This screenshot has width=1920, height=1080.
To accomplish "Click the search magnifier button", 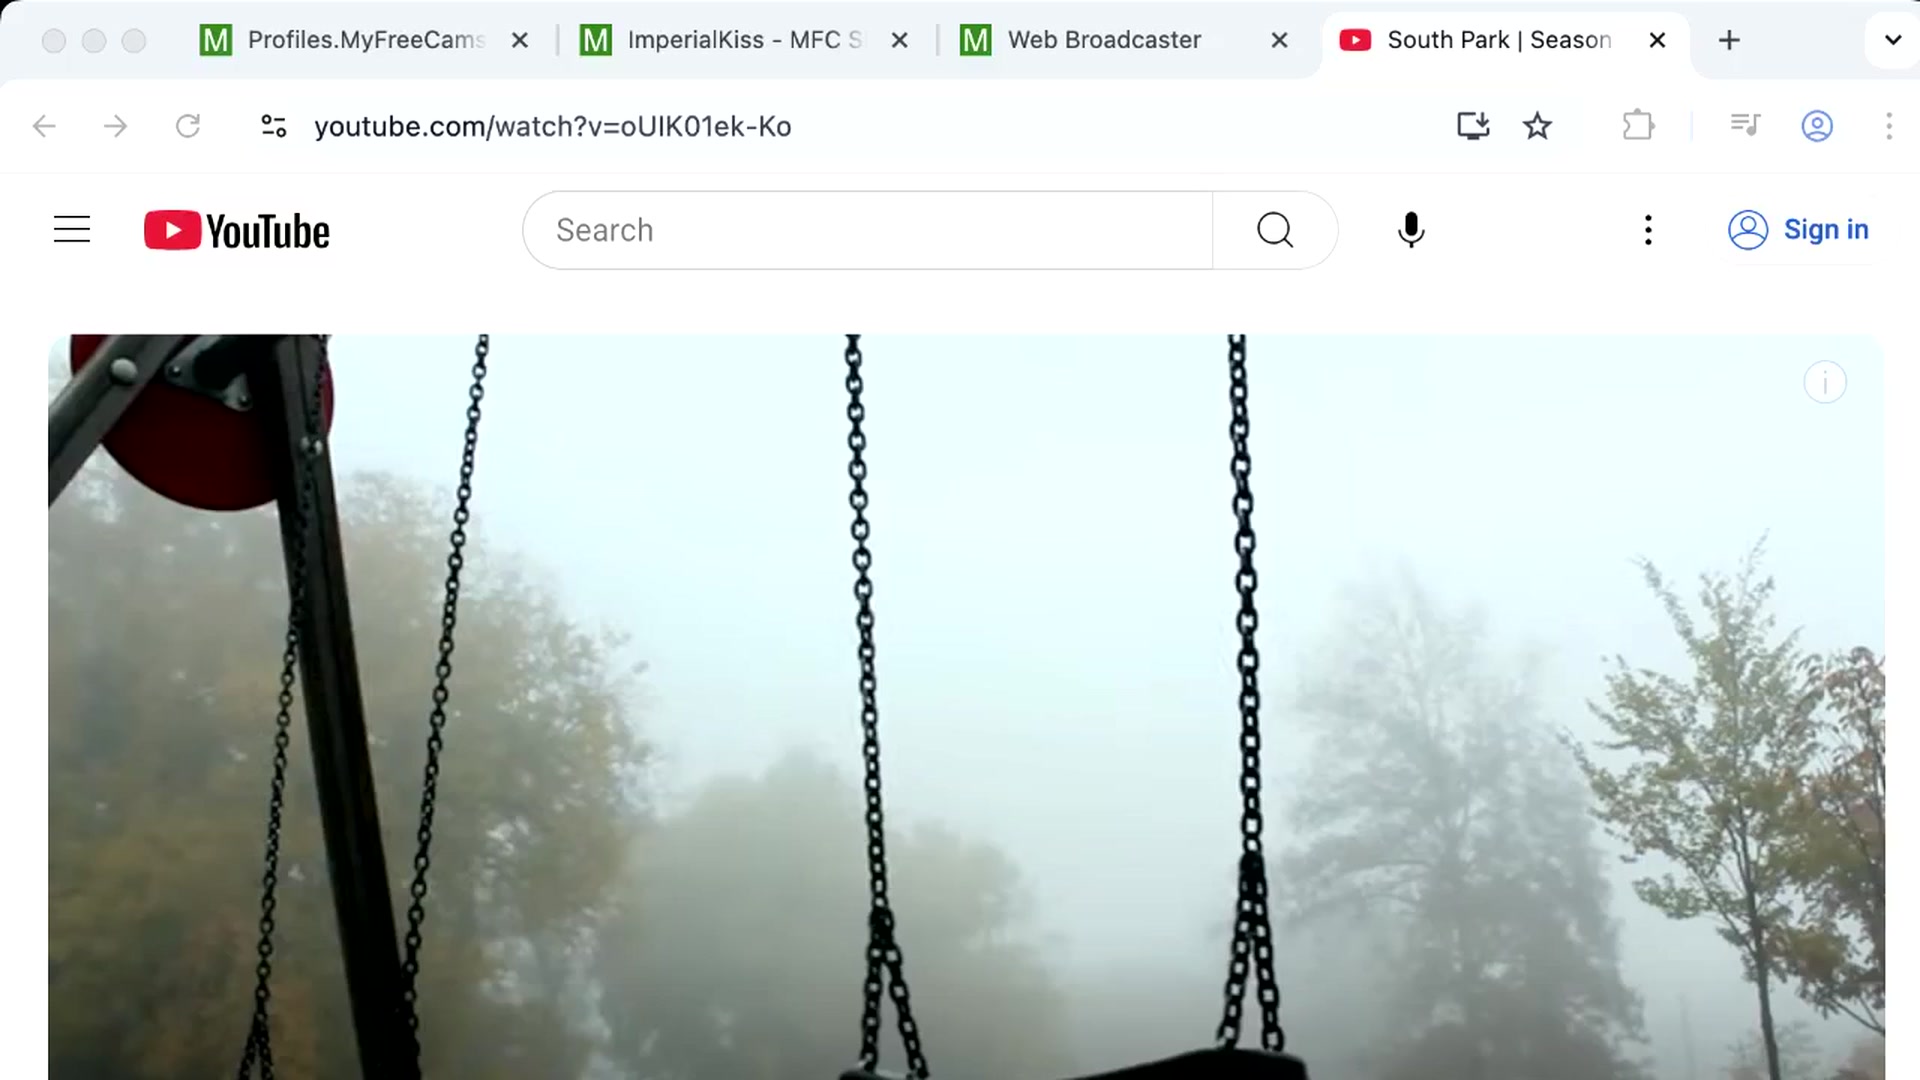I will click(1275, 230).
